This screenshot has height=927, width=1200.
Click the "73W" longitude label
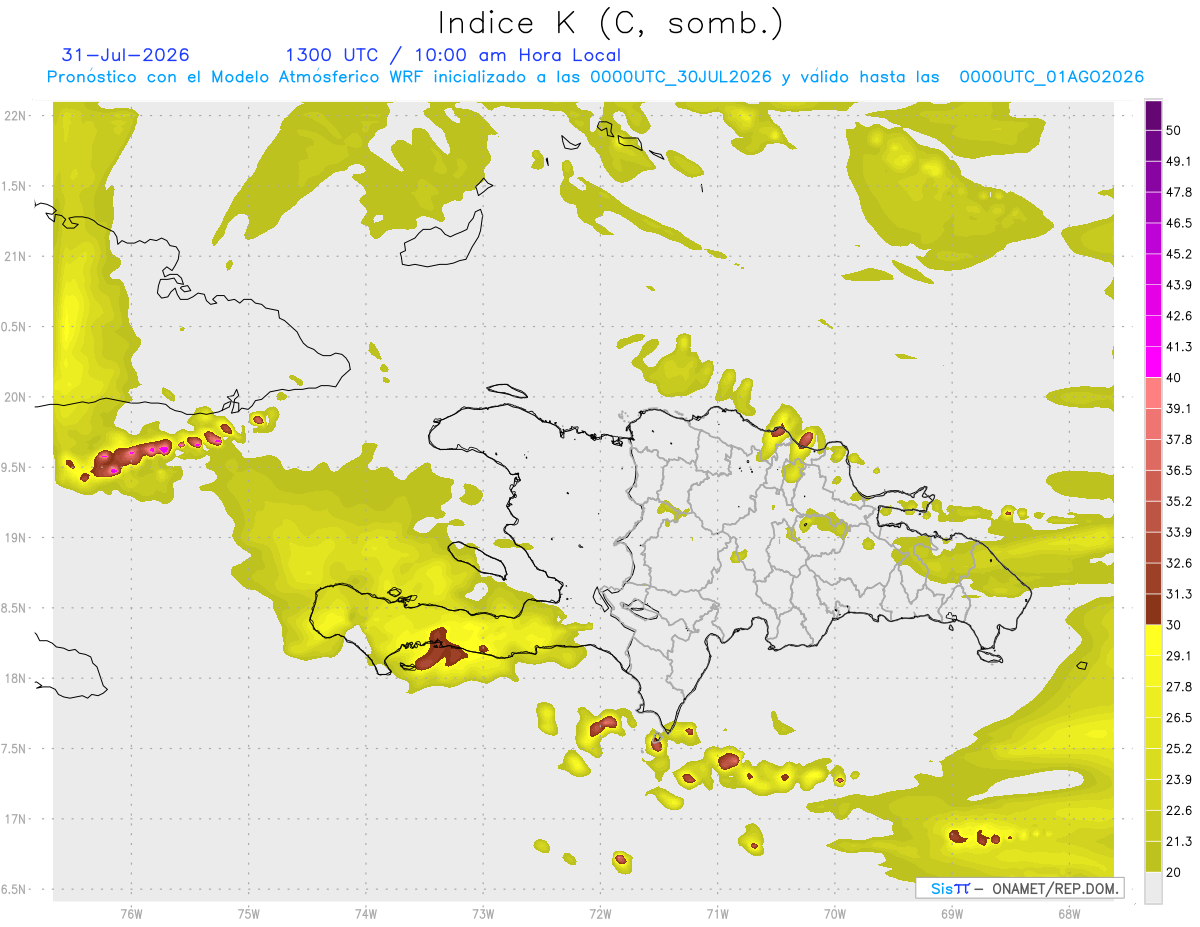(x=483, y=912)
